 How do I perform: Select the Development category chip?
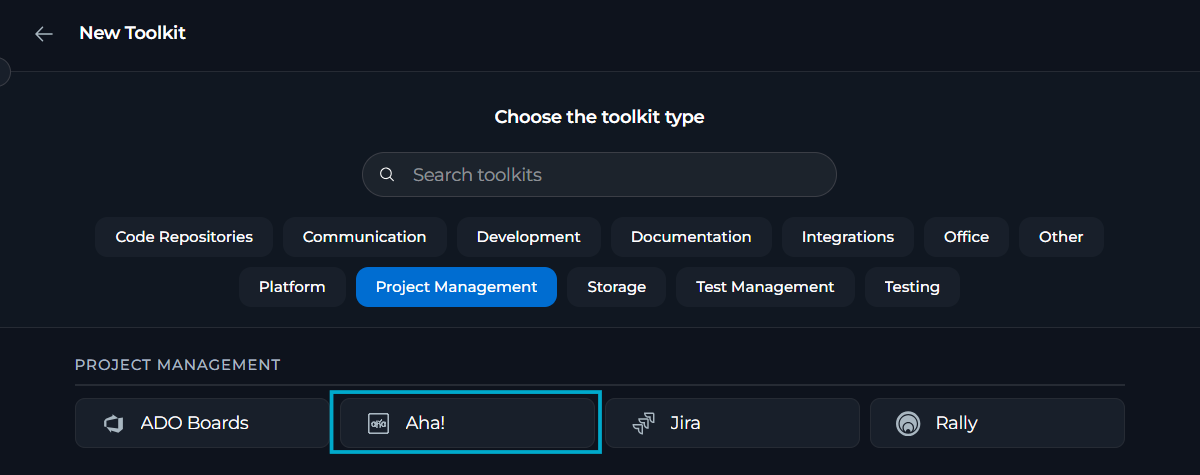(x=529, y=237)
